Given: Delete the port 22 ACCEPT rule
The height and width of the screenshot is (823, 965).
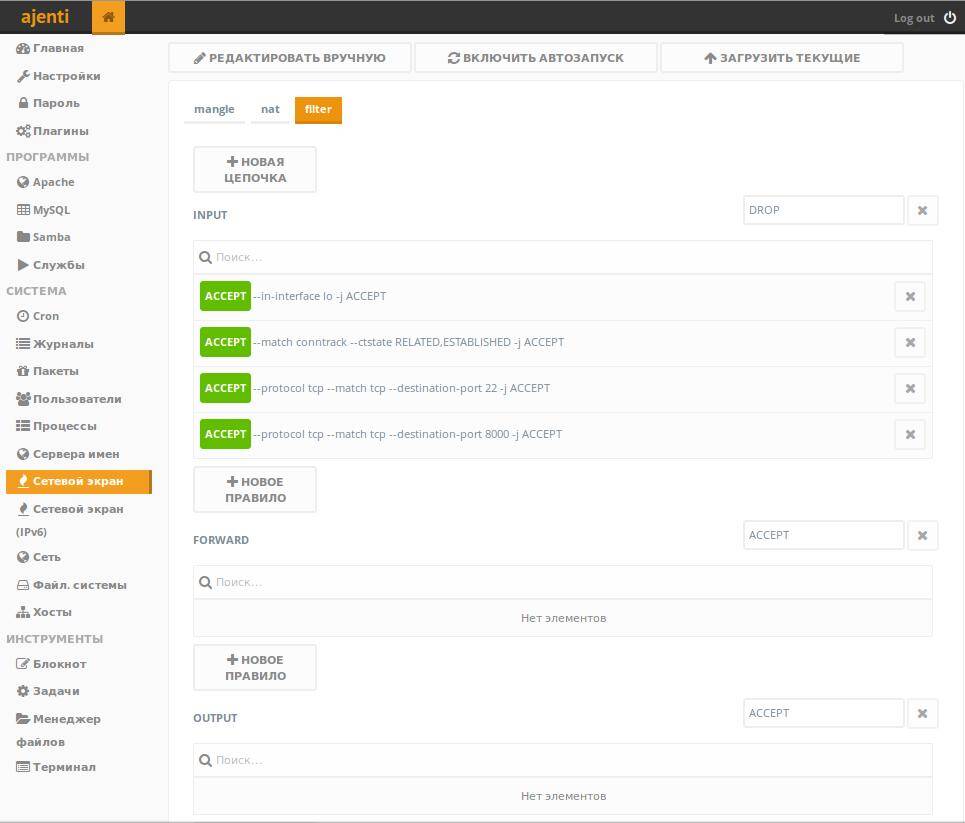Looking at the screenshot, I should coord(909,388).
